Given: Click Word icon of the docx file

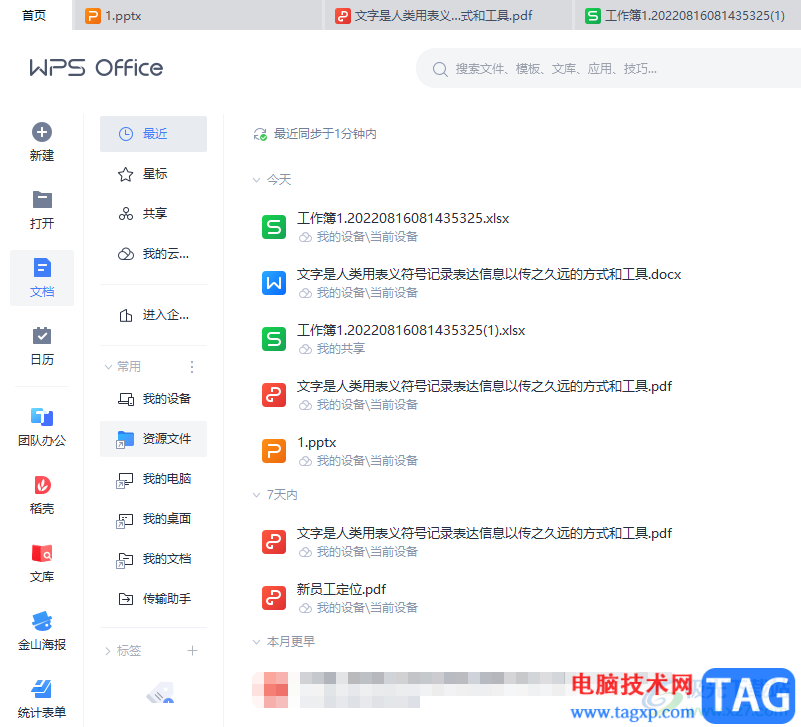Looking at the screenshot, I should click(274, 283).
